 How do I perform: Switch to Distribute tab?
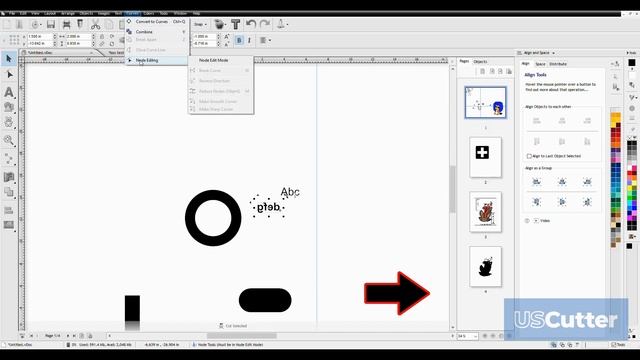click(558, 64)
